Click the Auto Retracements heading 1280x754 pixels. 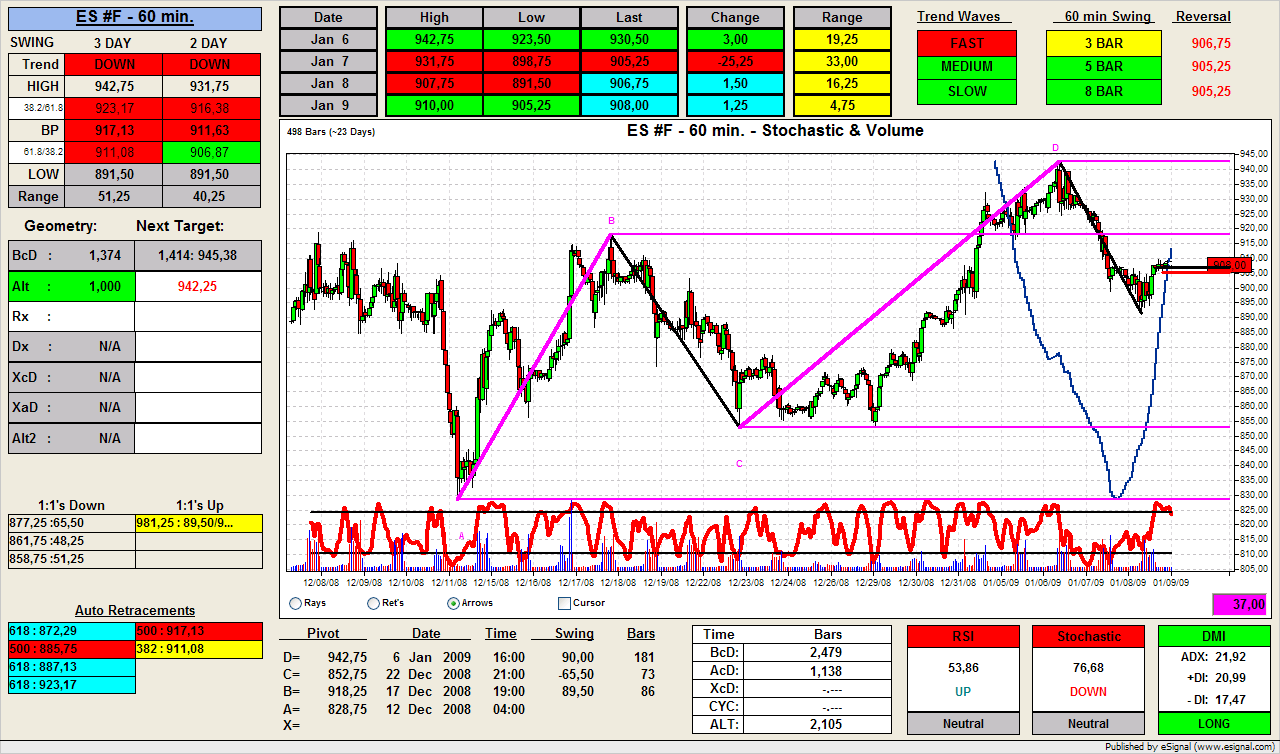[x=135, y=610]
